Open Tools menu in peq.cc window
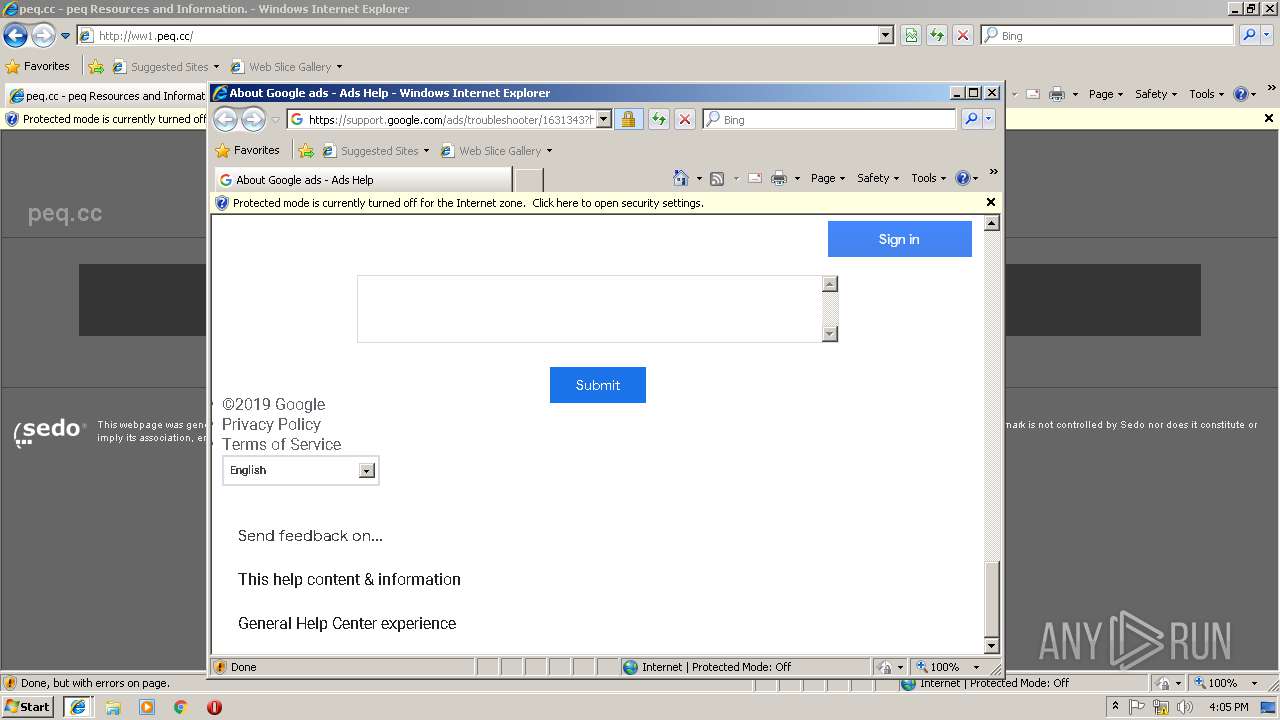Viewport: 1280px width, 720px height. pos(1206,94)
